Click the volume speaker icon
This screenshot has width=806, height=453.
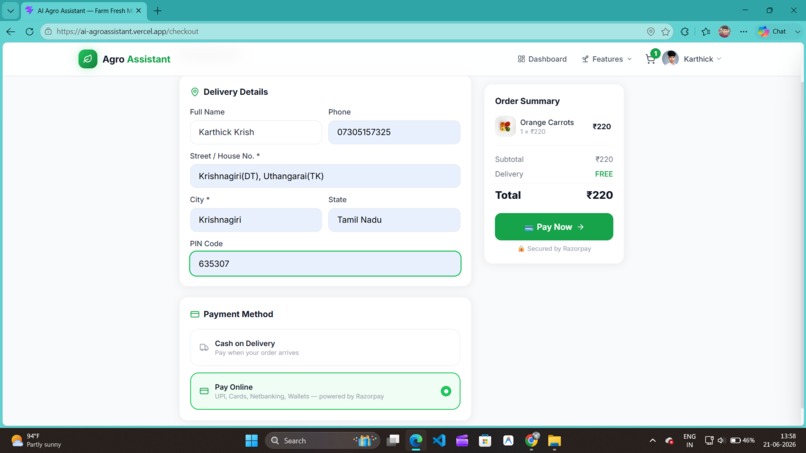point(721,440)
